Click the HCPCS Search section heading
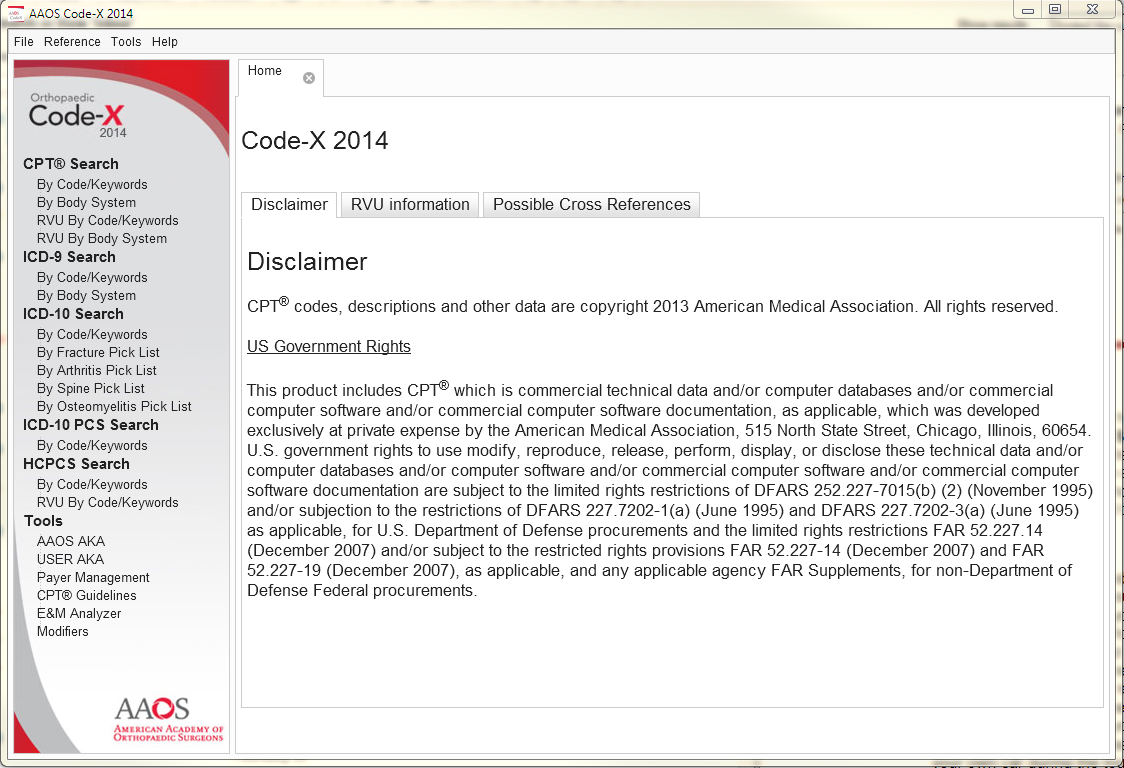Screen dimensions: 1124x768 77,464
